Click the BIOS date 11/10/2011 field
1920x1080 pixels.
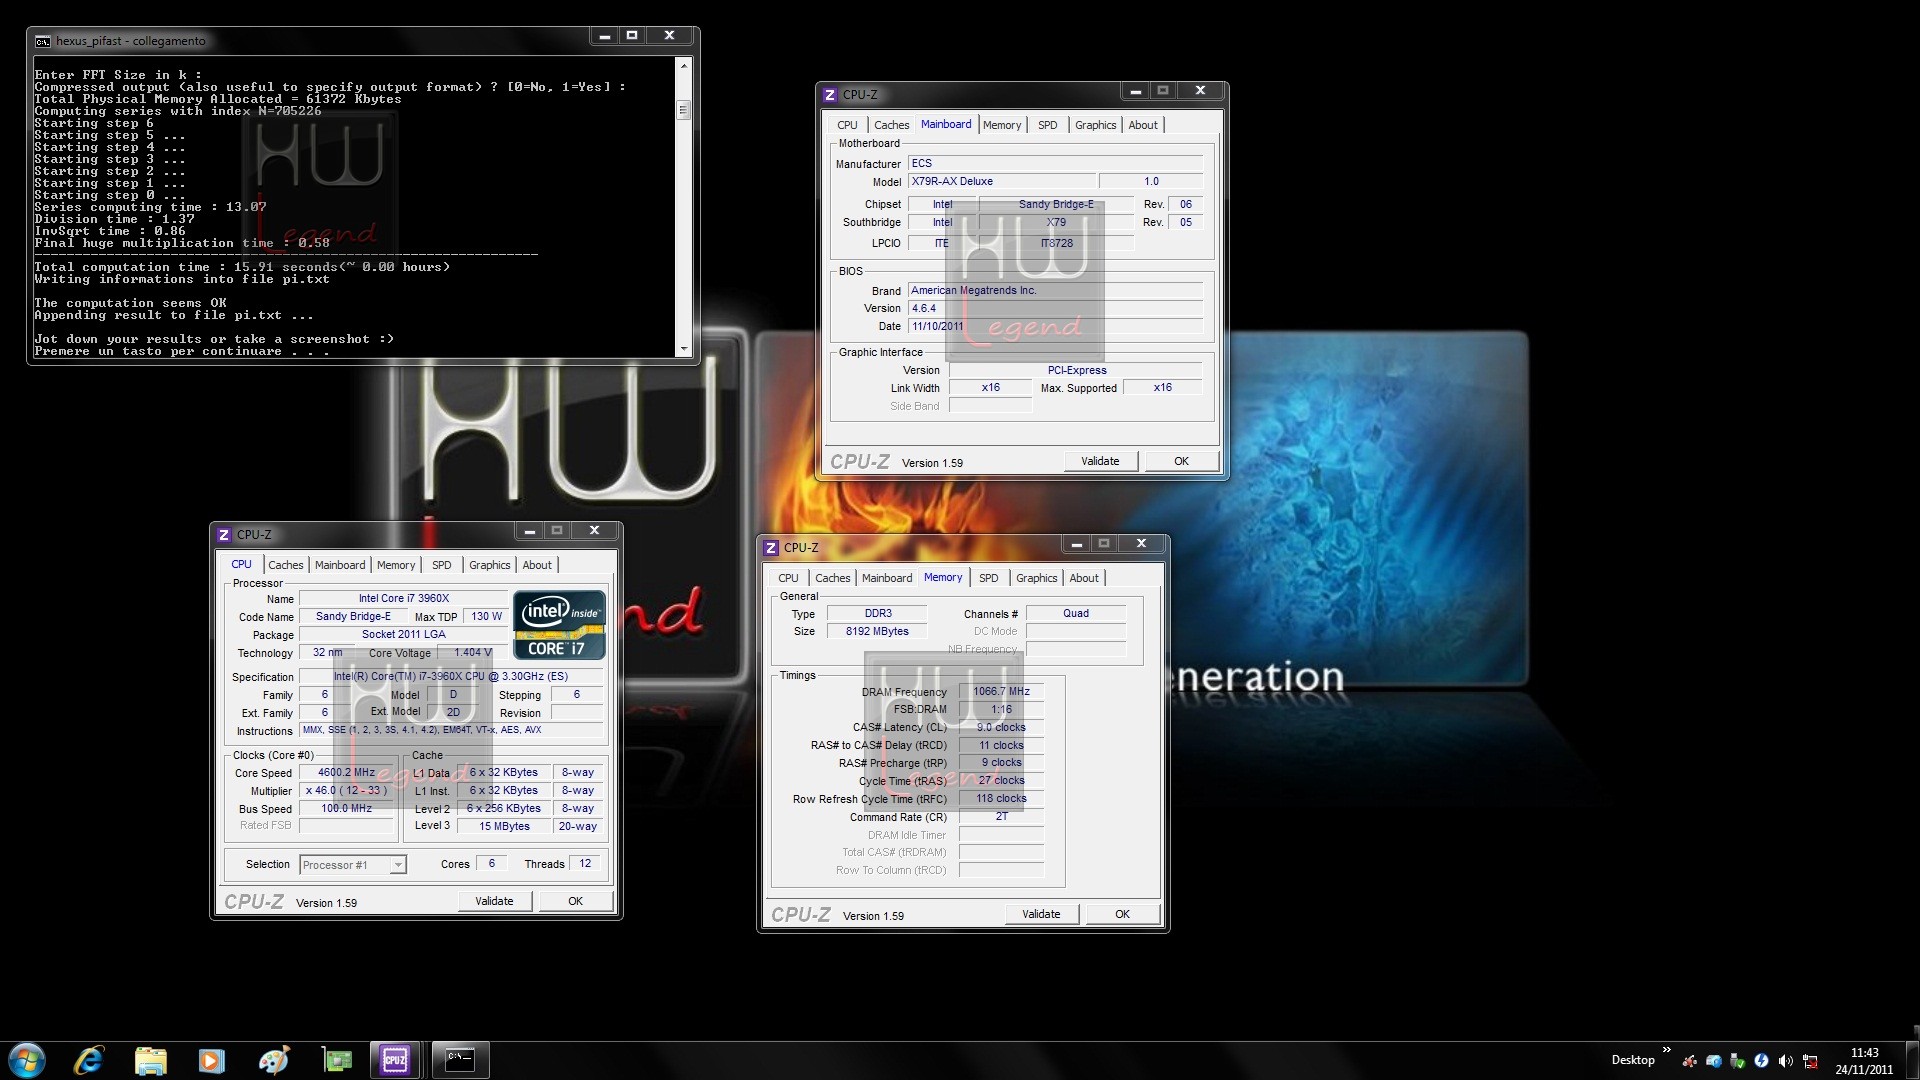pos(1055,327)
